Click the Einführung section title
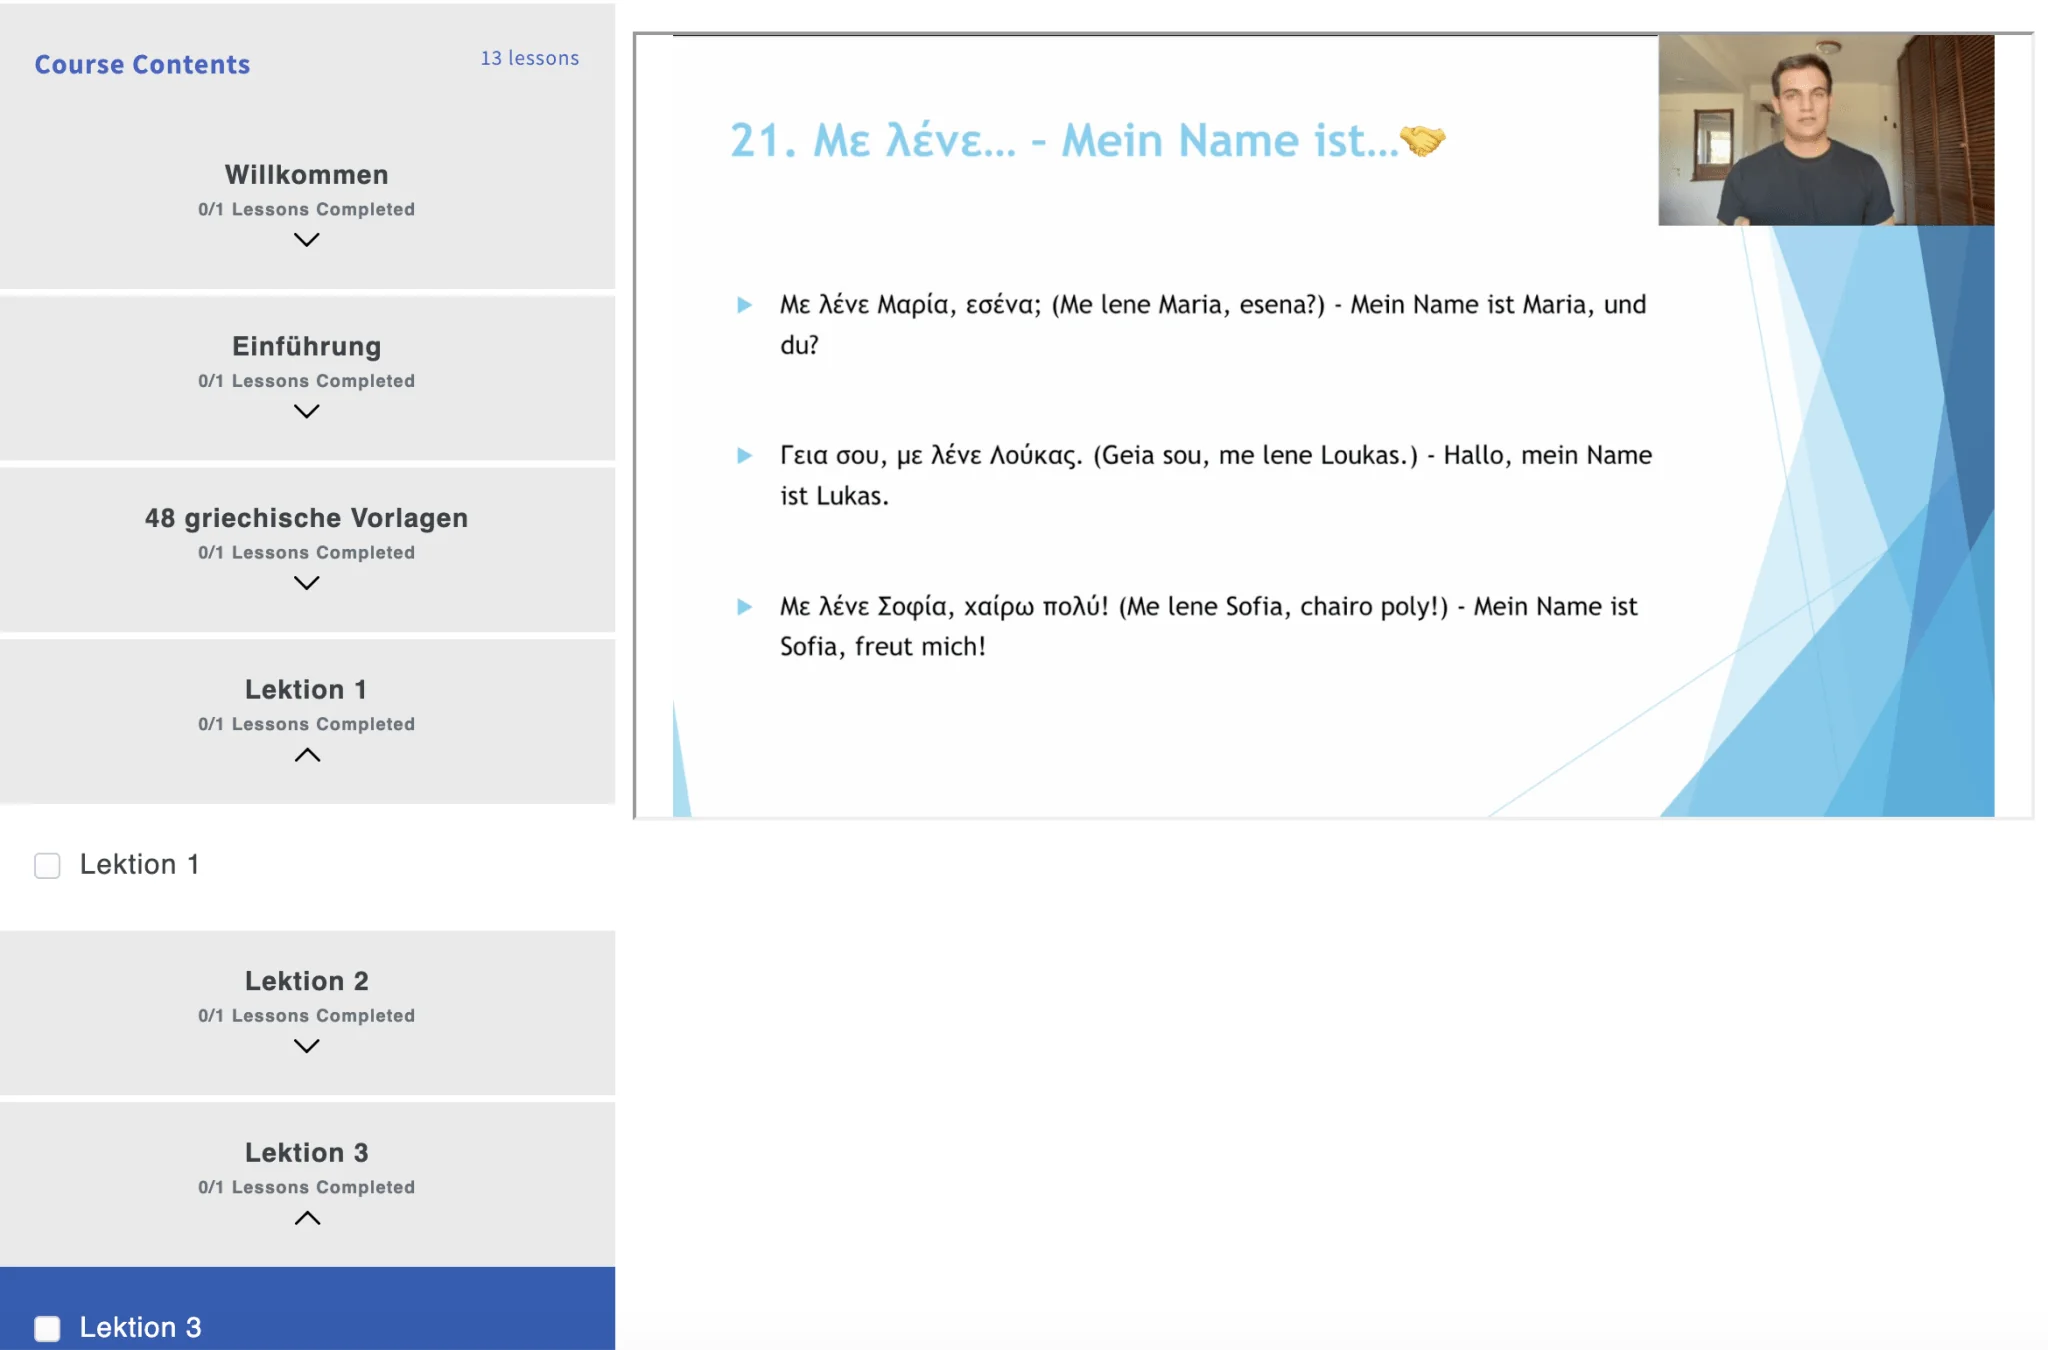This screenshot has height=1350, width=2048. click(306, 346)
